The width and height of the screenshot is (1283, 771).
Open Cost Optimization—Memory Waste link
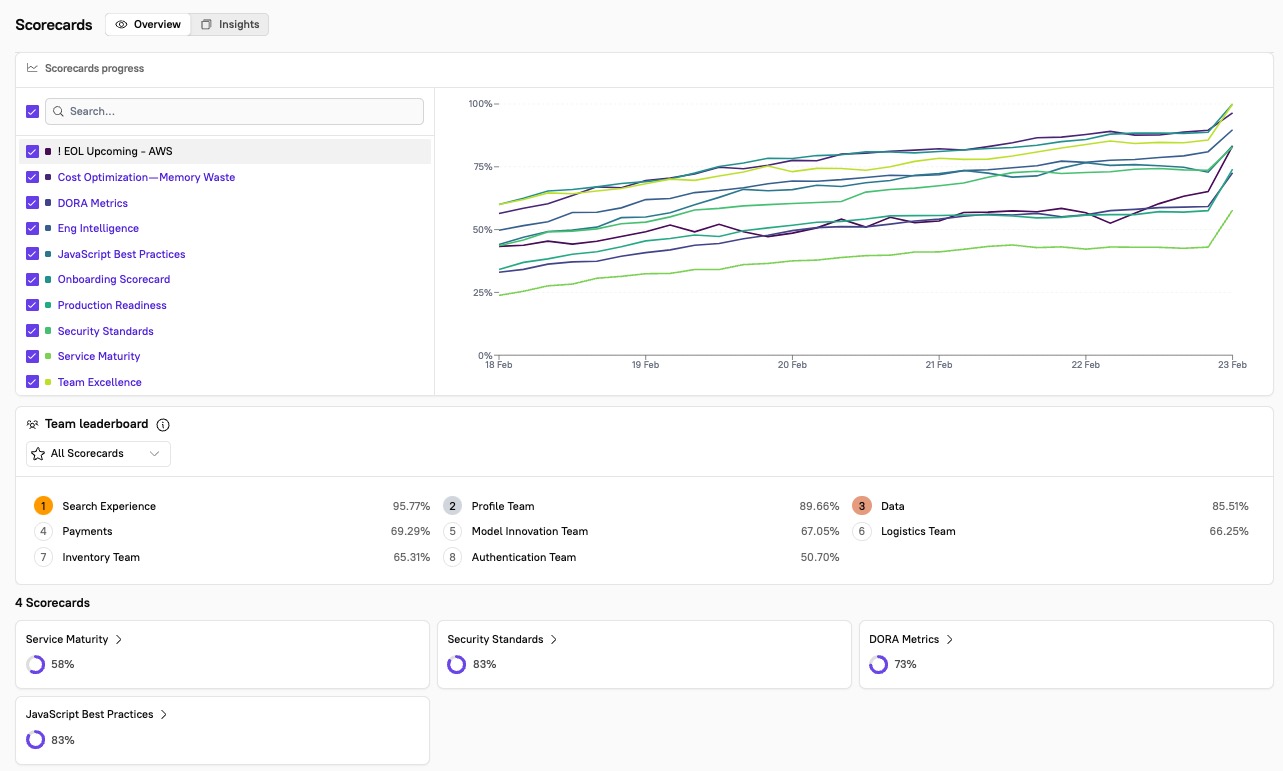pyautogui.click(x=146, y=177)
